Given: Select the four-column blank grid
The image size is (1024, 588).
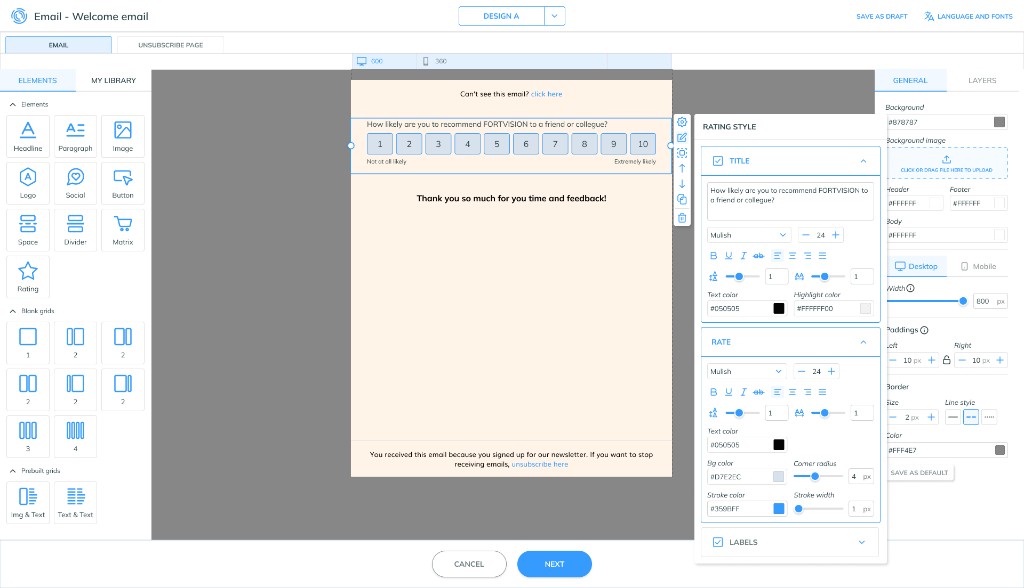Looking at the screenshot, I should [75, 436].
